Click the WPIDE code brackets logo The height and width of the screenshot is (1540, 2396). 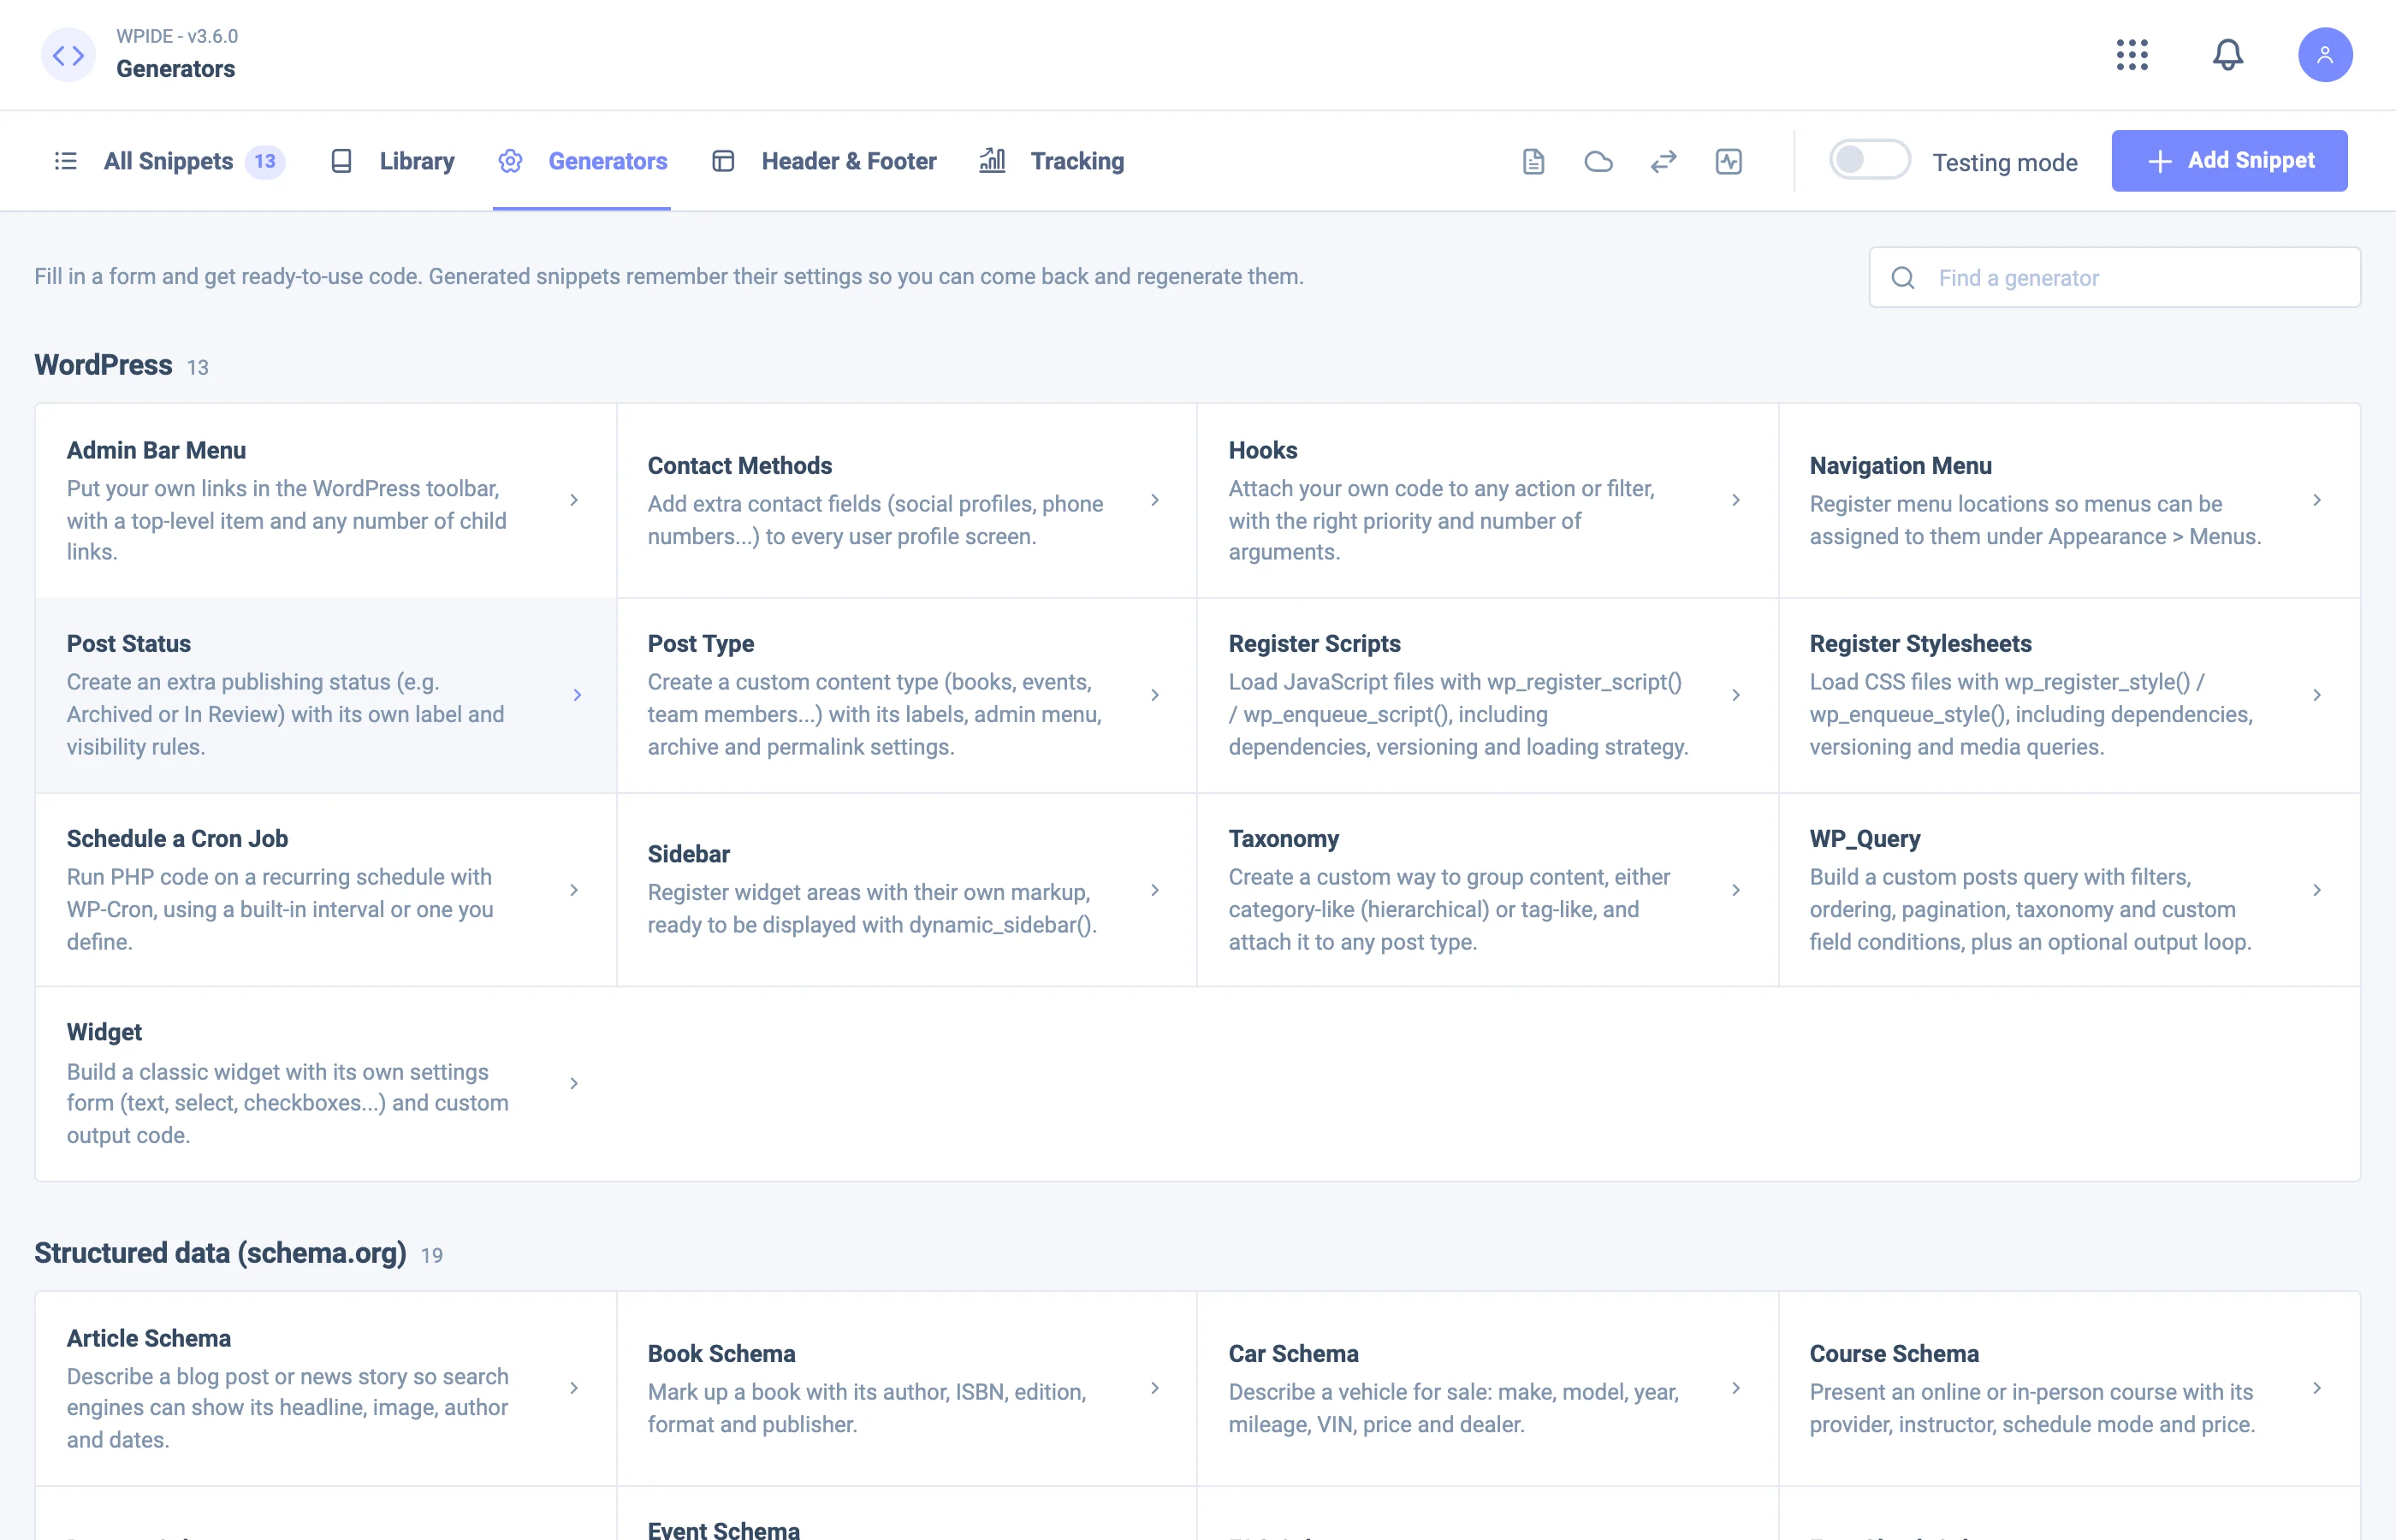pos(68,55)
